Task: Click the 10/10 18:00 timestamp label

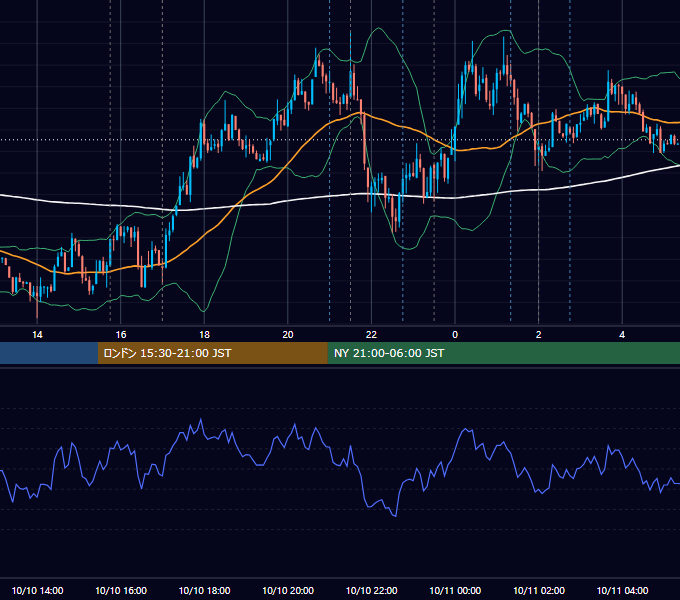Action: pos(204,590)
